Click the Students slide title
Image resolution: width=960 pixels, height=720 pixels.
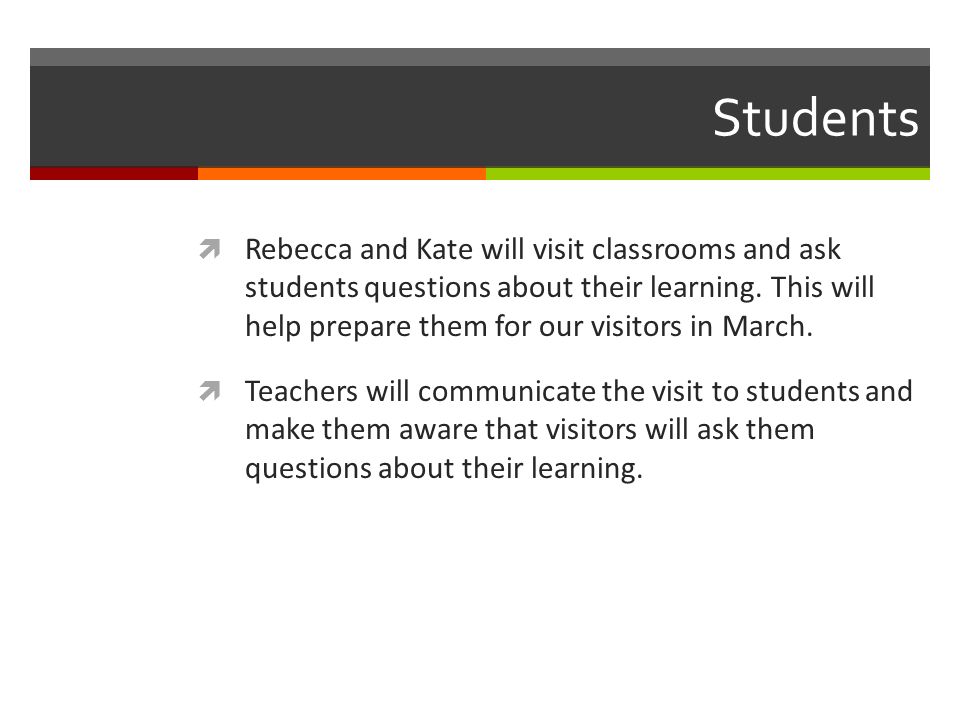[x=816, y=118]
